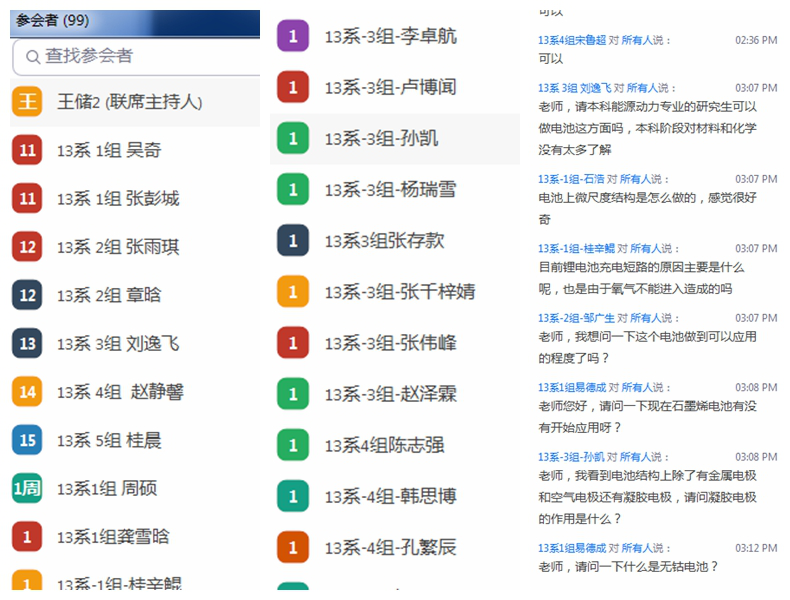The width and height of the screenshot is (790, 600).
Task: Click orange avatar for 13系-3组-张千梓婧
Action: [x=292, y=292]
